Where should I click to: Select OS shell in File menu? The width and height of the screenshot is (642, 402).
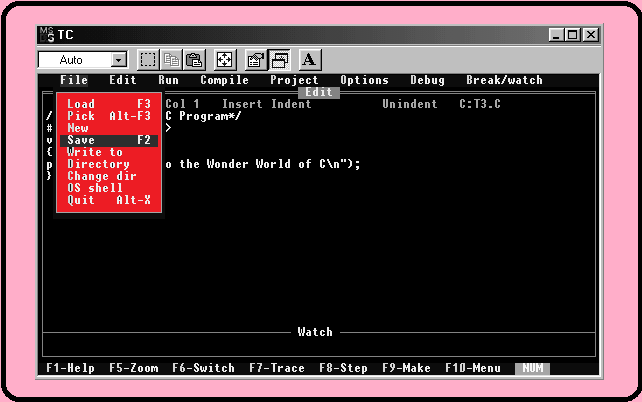pyautogui.click(x=109, y=188)
